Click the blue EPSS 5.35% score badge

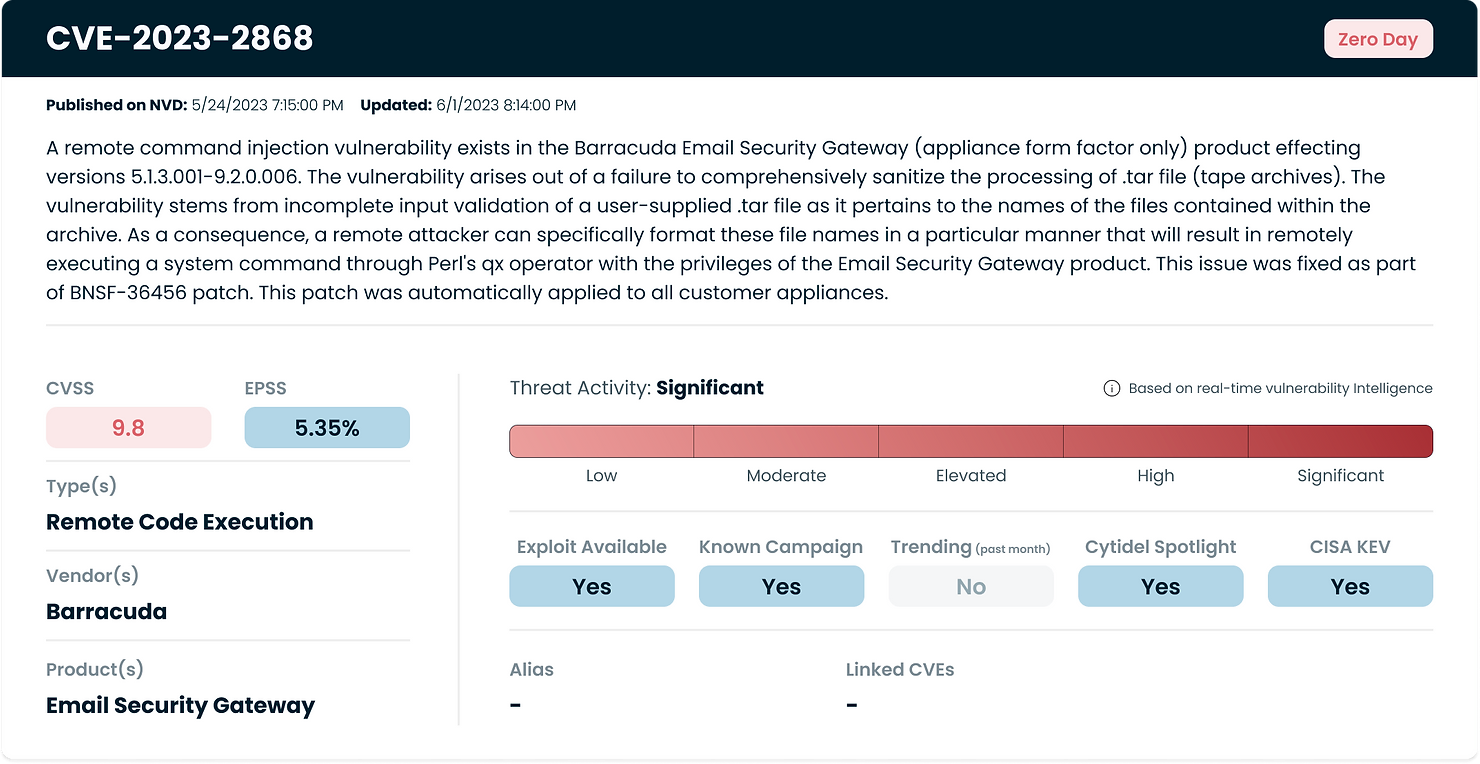[x=327, y=427]
